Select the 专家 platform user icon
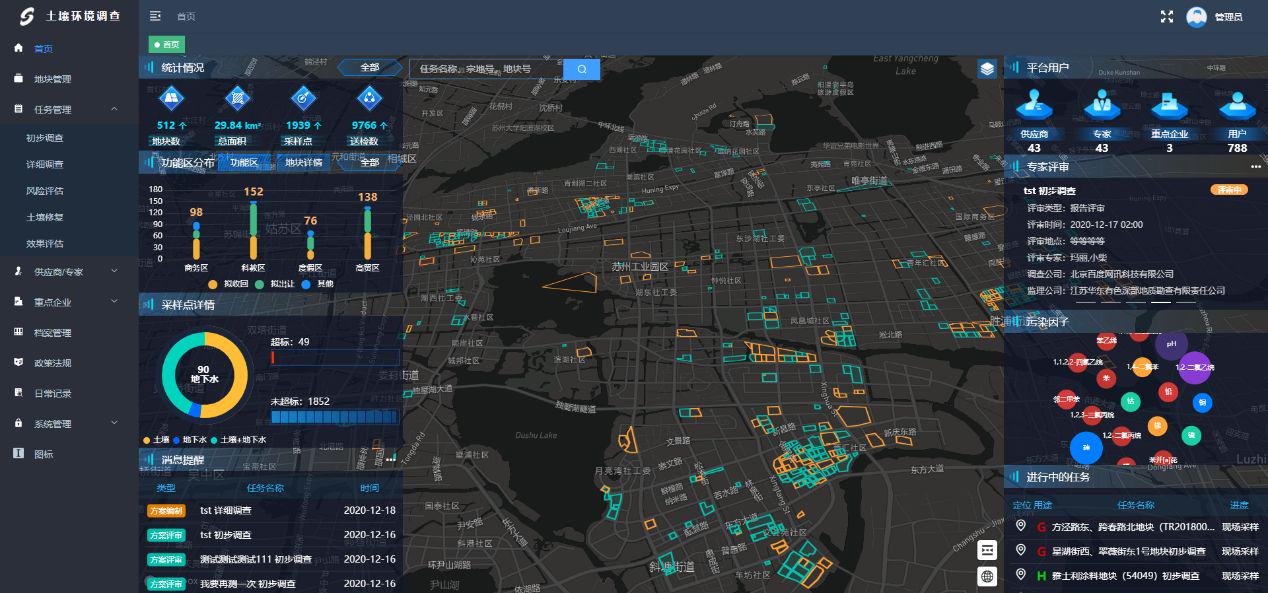The width and height of the screenshot is (1268, 593). click(1102, 104)
